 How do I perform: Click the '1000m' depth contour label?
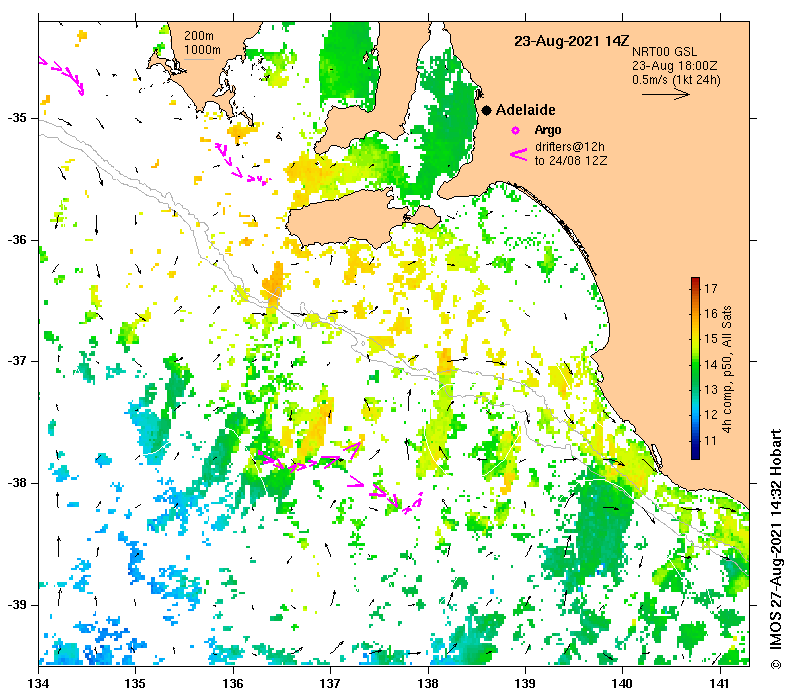202,50
